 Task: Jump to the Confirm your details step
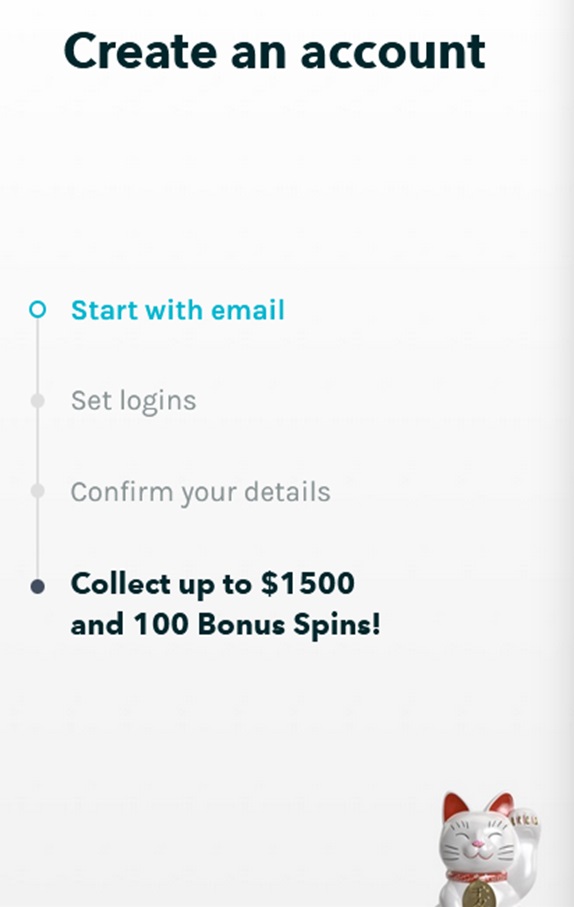pyautogui.click(x=200, y=492)
